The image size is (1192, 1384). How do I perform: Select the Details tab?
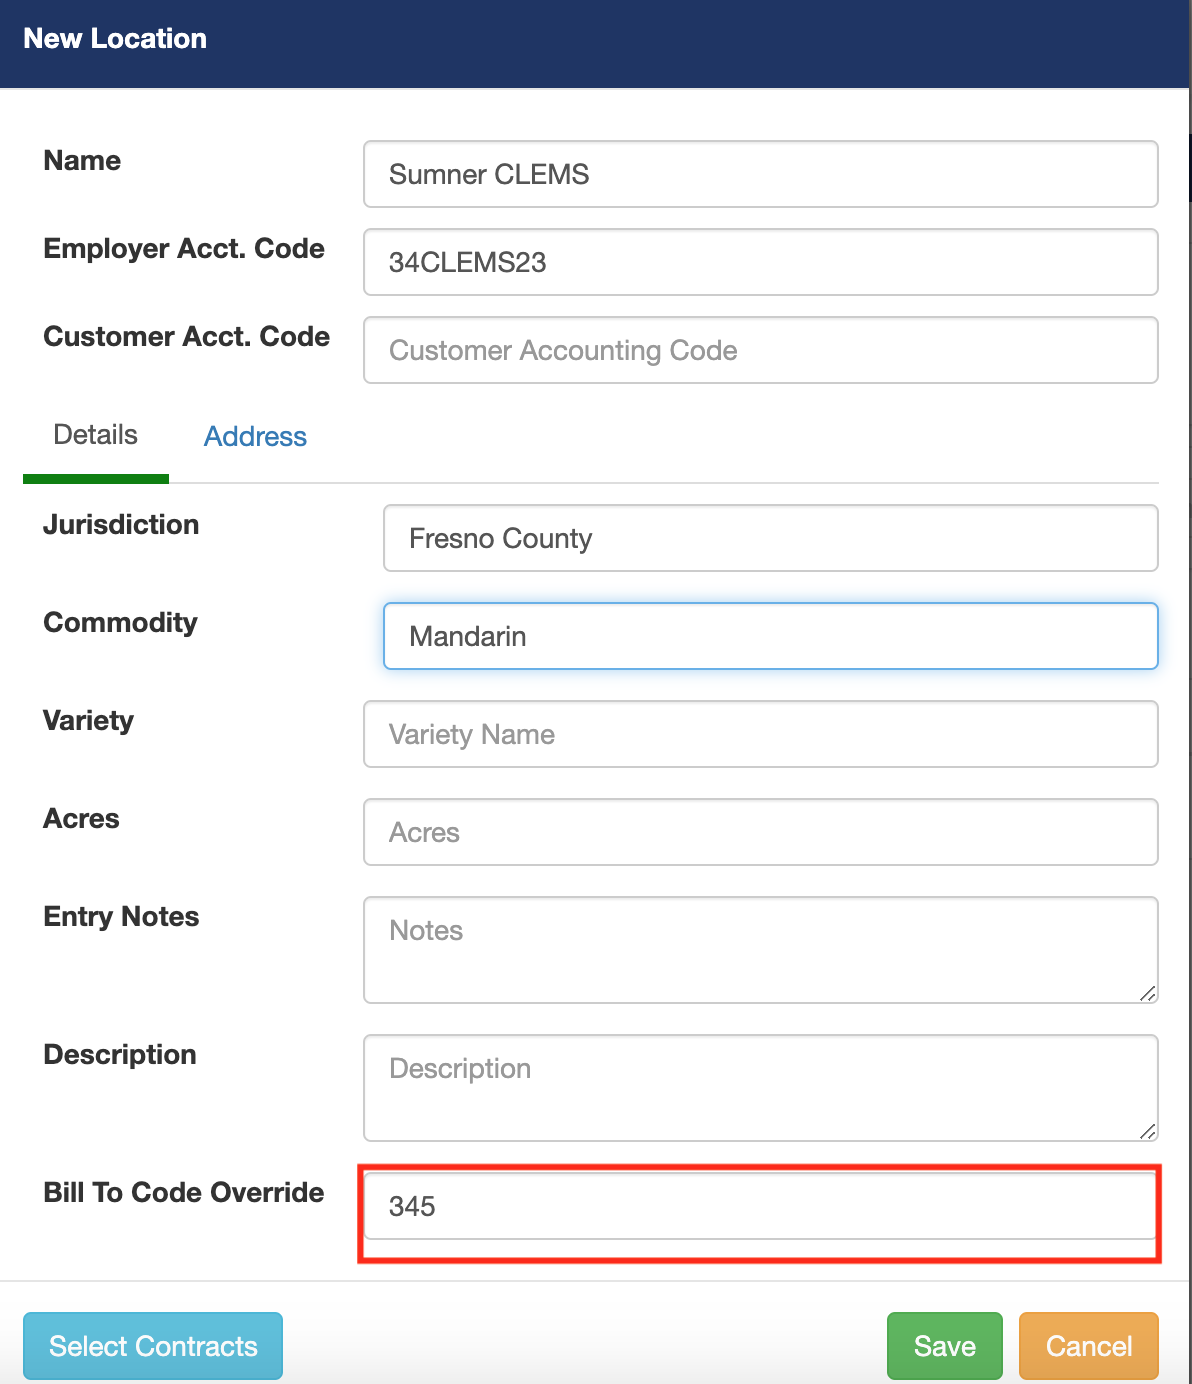(x=95, y=435)
